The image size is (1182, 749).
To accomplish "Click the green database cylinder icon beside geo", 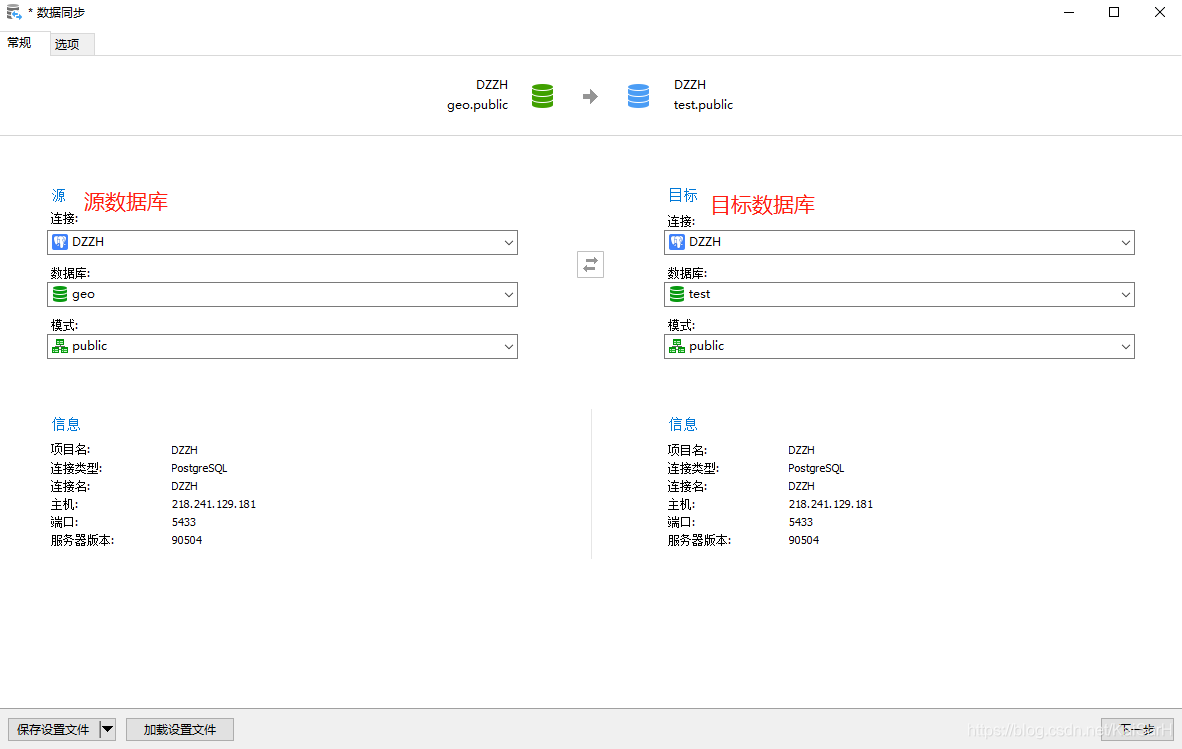I will 59,294.
